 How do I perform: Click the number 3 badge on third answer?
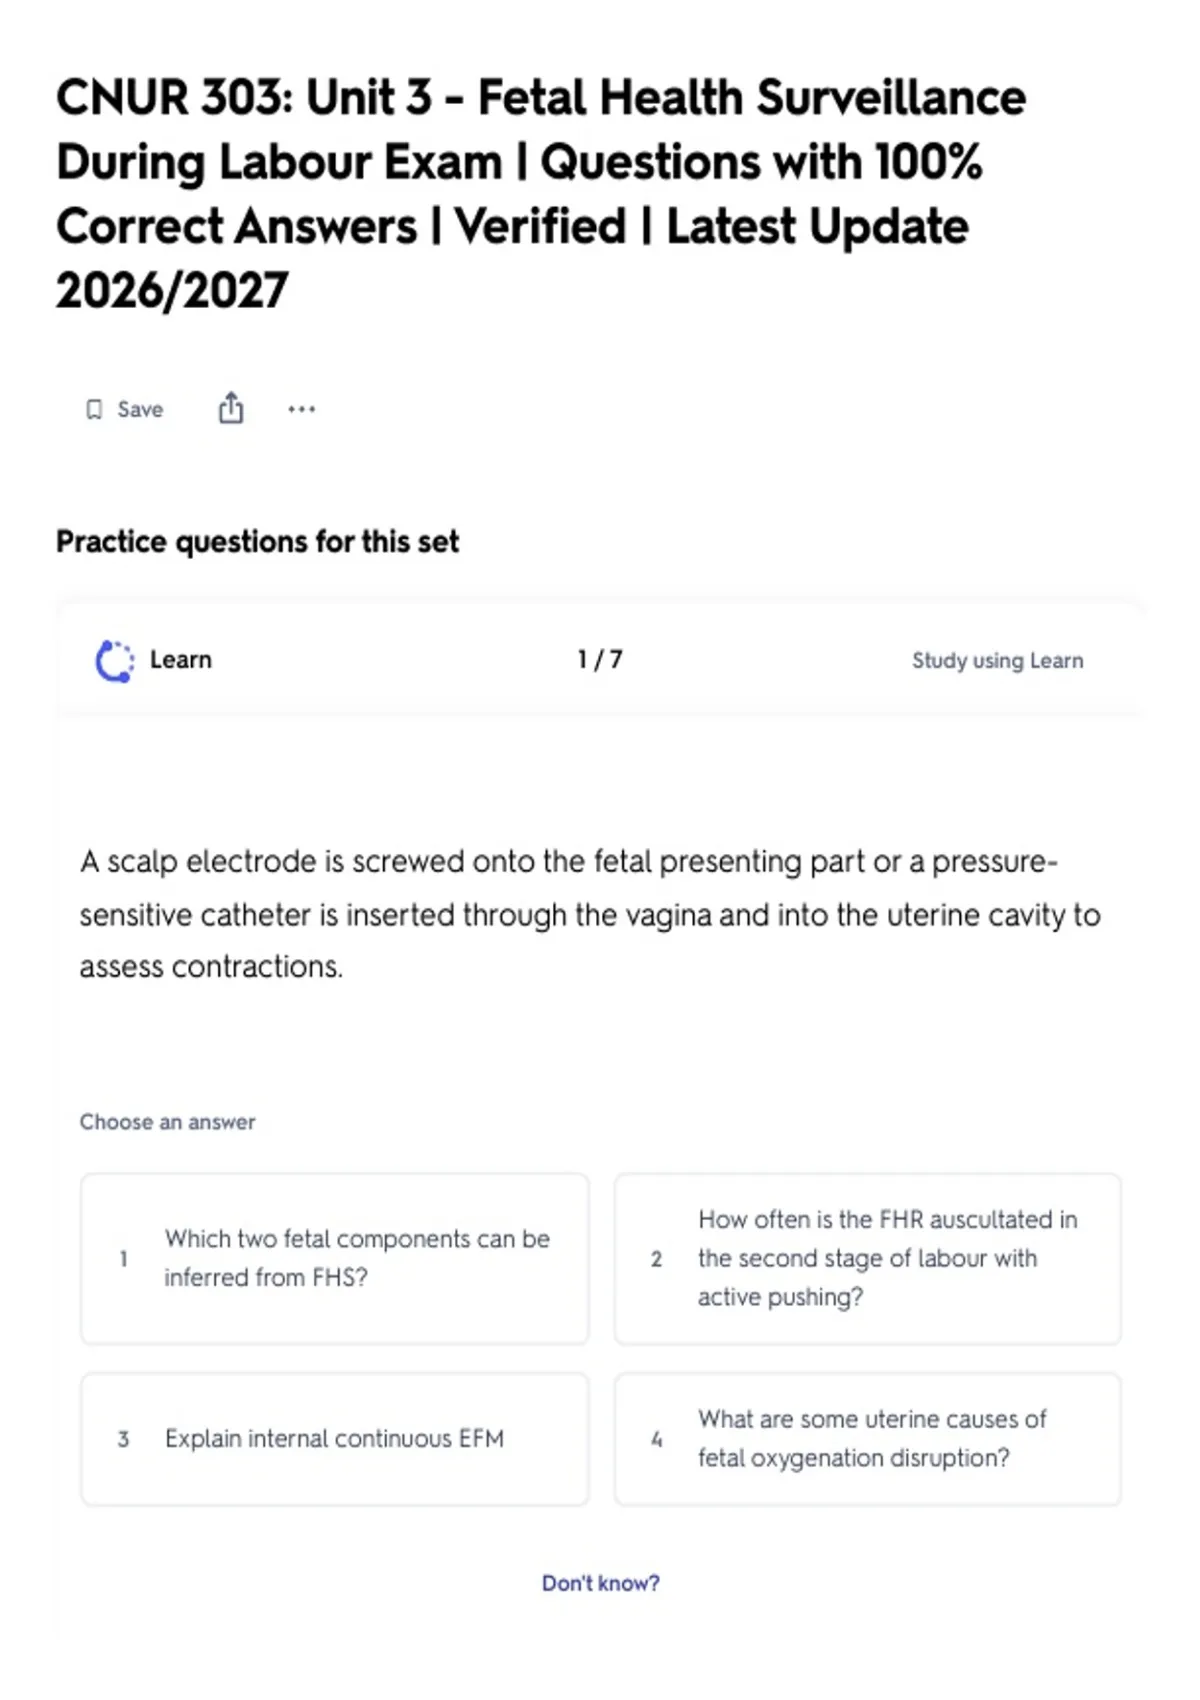coord(123,1439)
